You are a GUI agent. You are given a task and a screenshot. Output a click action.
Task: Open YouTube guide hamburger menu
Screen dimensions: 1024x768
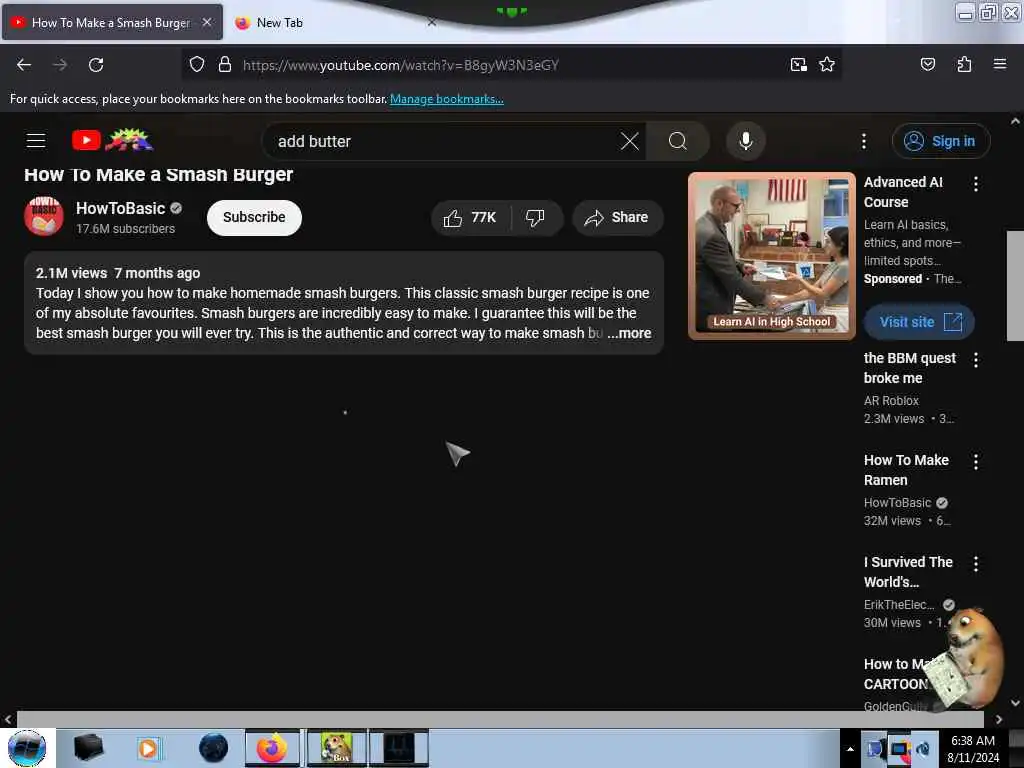36,140
